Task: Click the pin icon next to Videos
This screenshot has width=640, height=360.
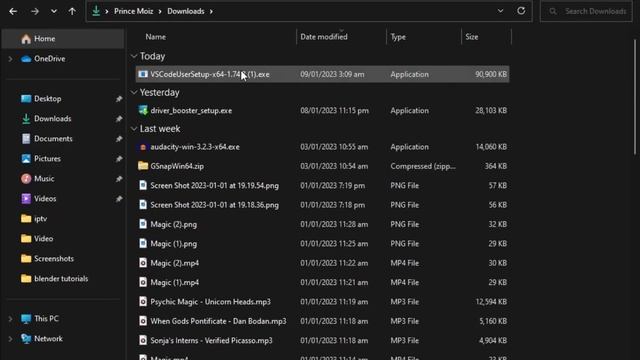Action: 119,199
